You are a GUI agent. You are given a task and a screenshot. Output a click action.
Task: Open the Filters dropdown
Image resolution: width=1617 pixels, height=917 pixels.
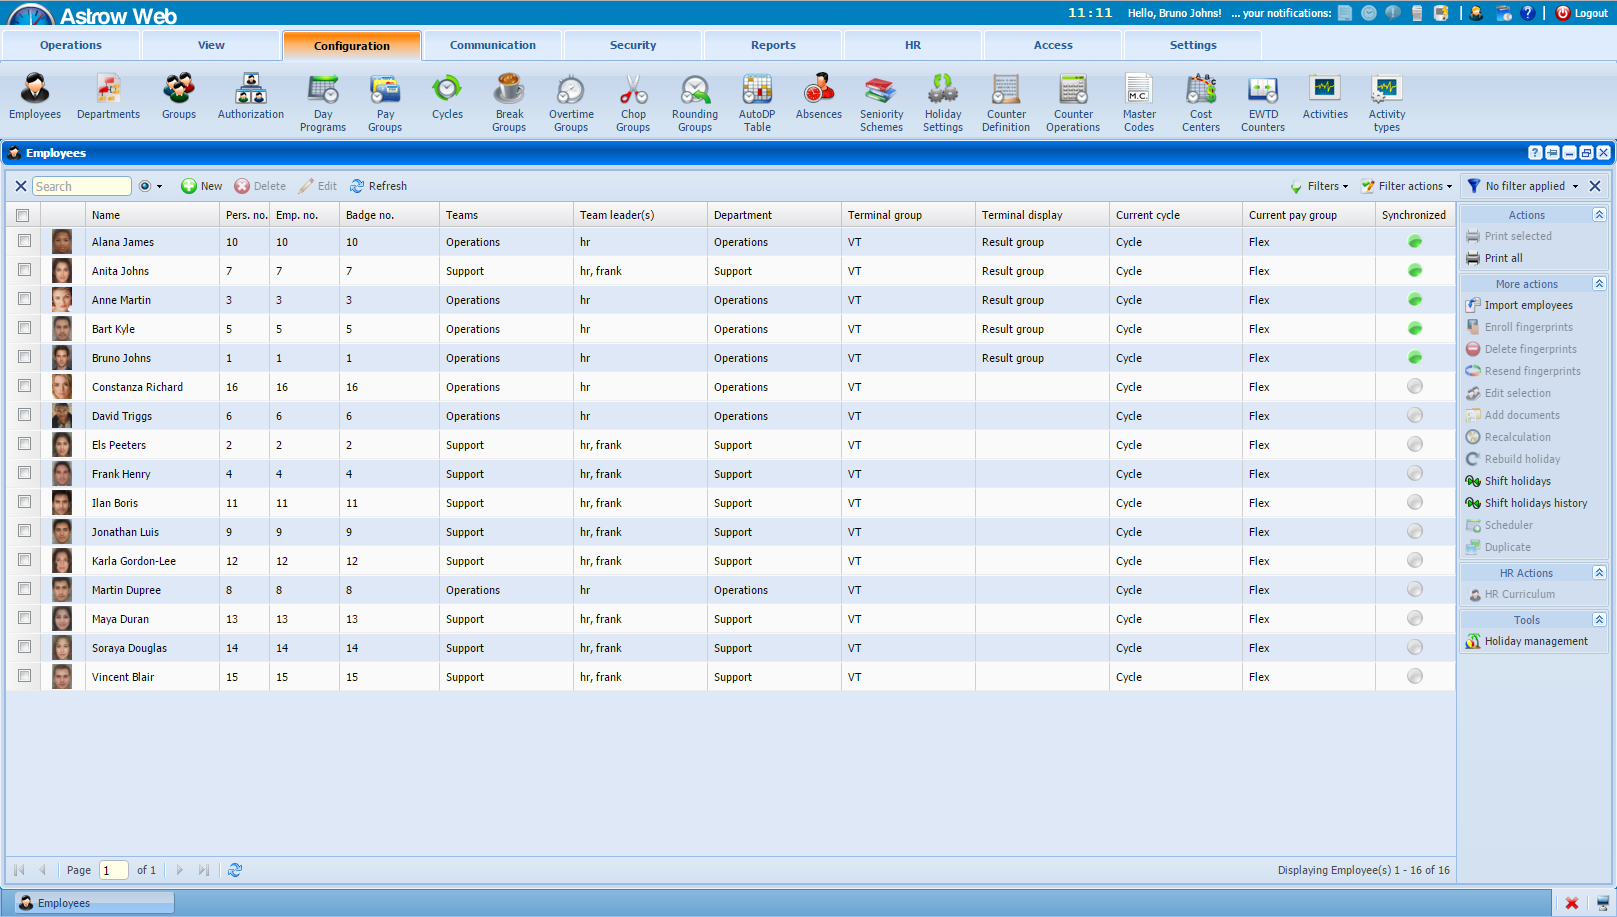pyautogui.click(x=1320, y=186)
